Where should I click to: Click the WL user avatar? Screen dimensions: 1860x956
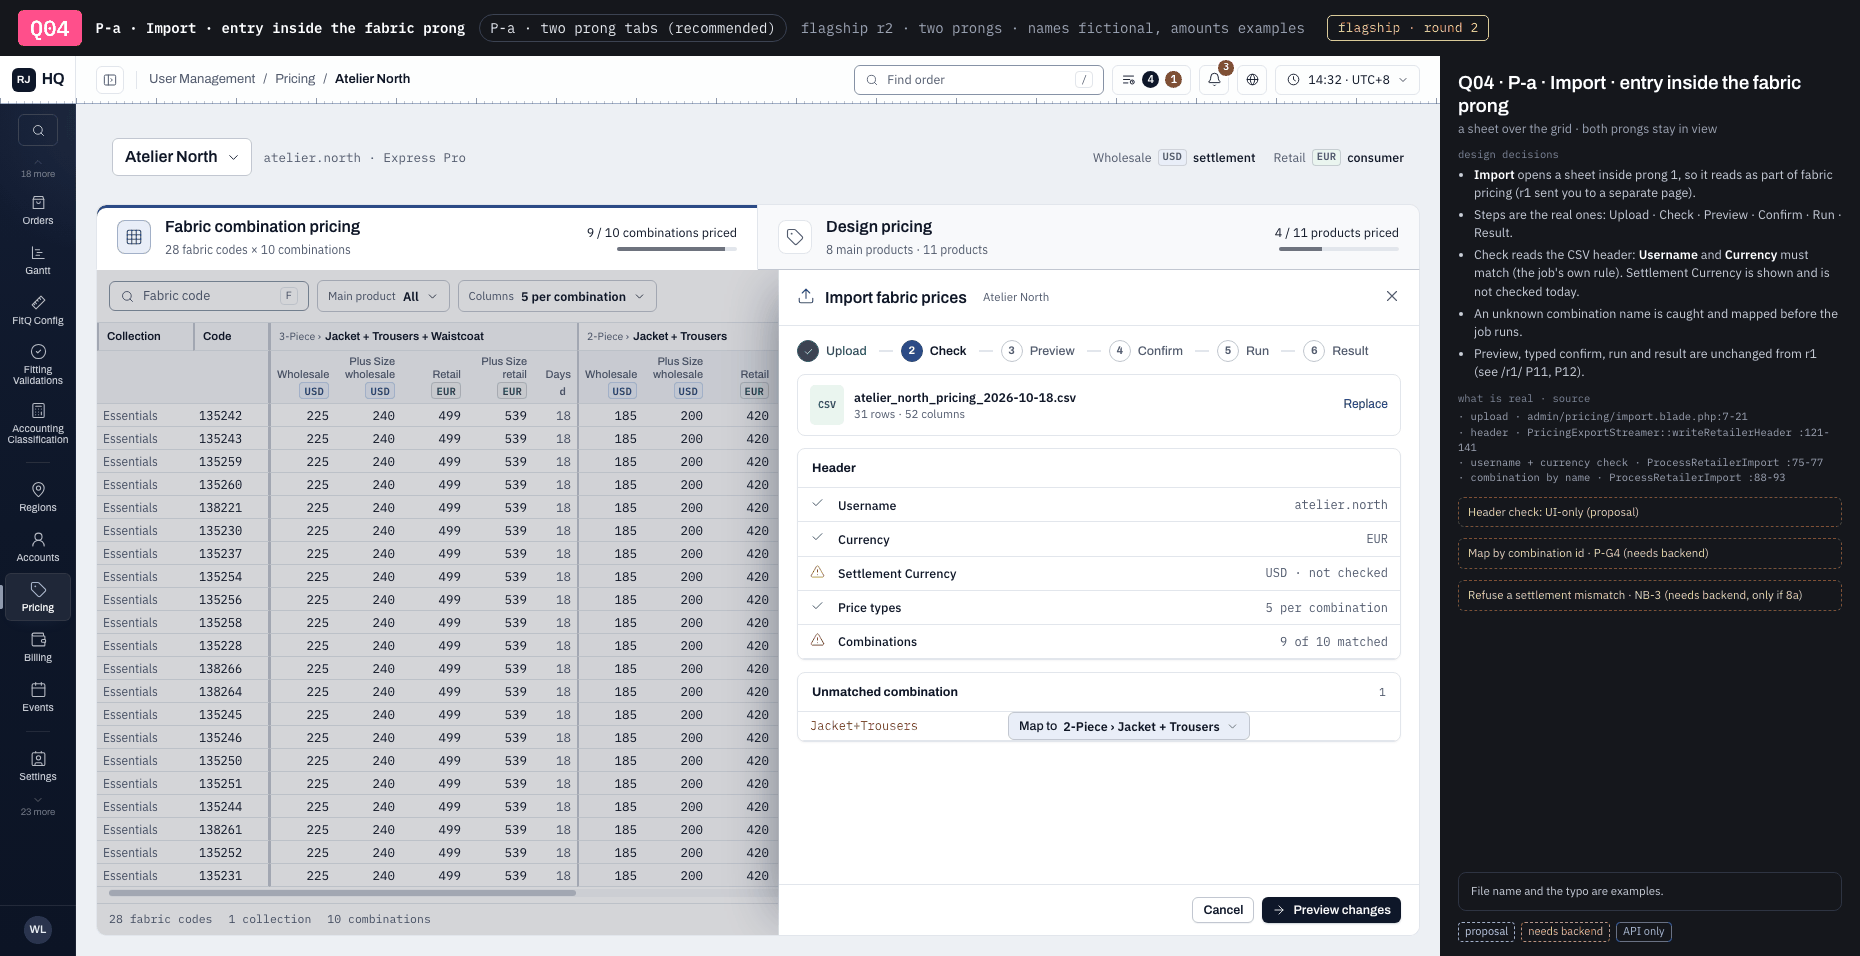click(x=38, y=929)
